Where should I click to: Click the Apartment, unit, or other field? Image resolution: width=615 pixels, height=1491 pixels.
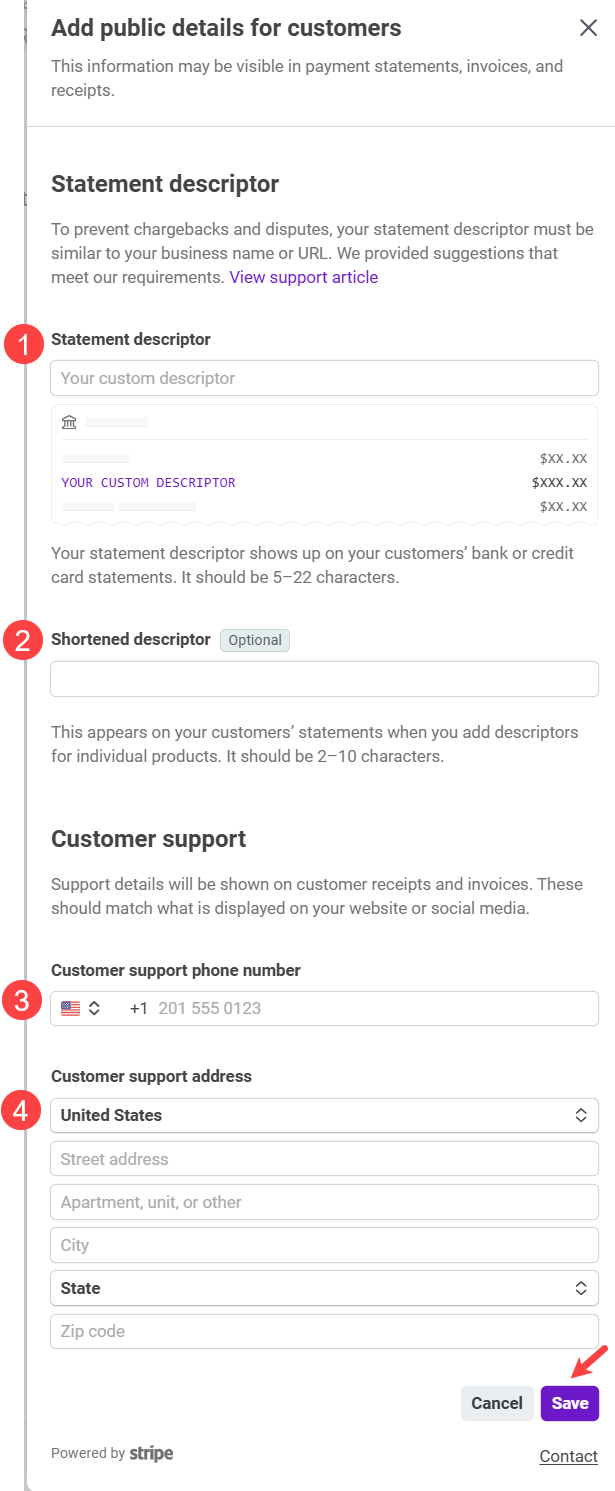(324, 1202)
